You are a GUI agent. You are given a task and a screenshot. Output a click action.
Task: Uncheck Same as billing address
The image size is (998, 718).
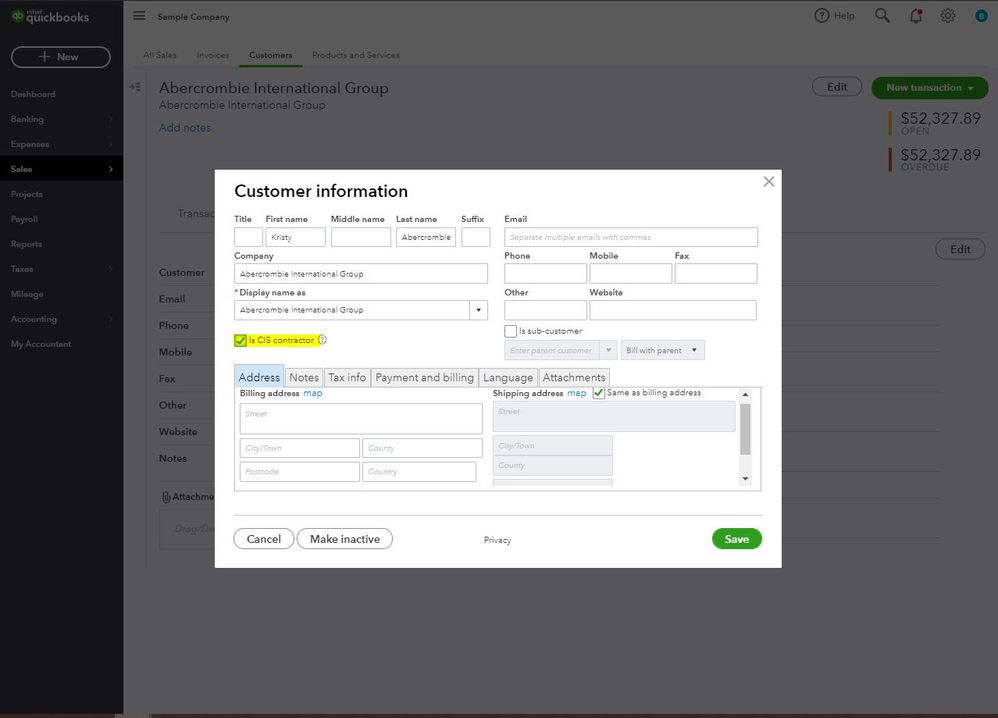(598, 393)
